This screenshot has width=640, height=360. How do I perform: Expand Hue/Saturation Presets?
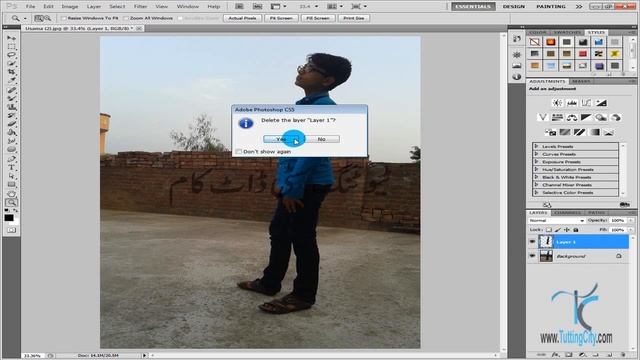point(537,169)
